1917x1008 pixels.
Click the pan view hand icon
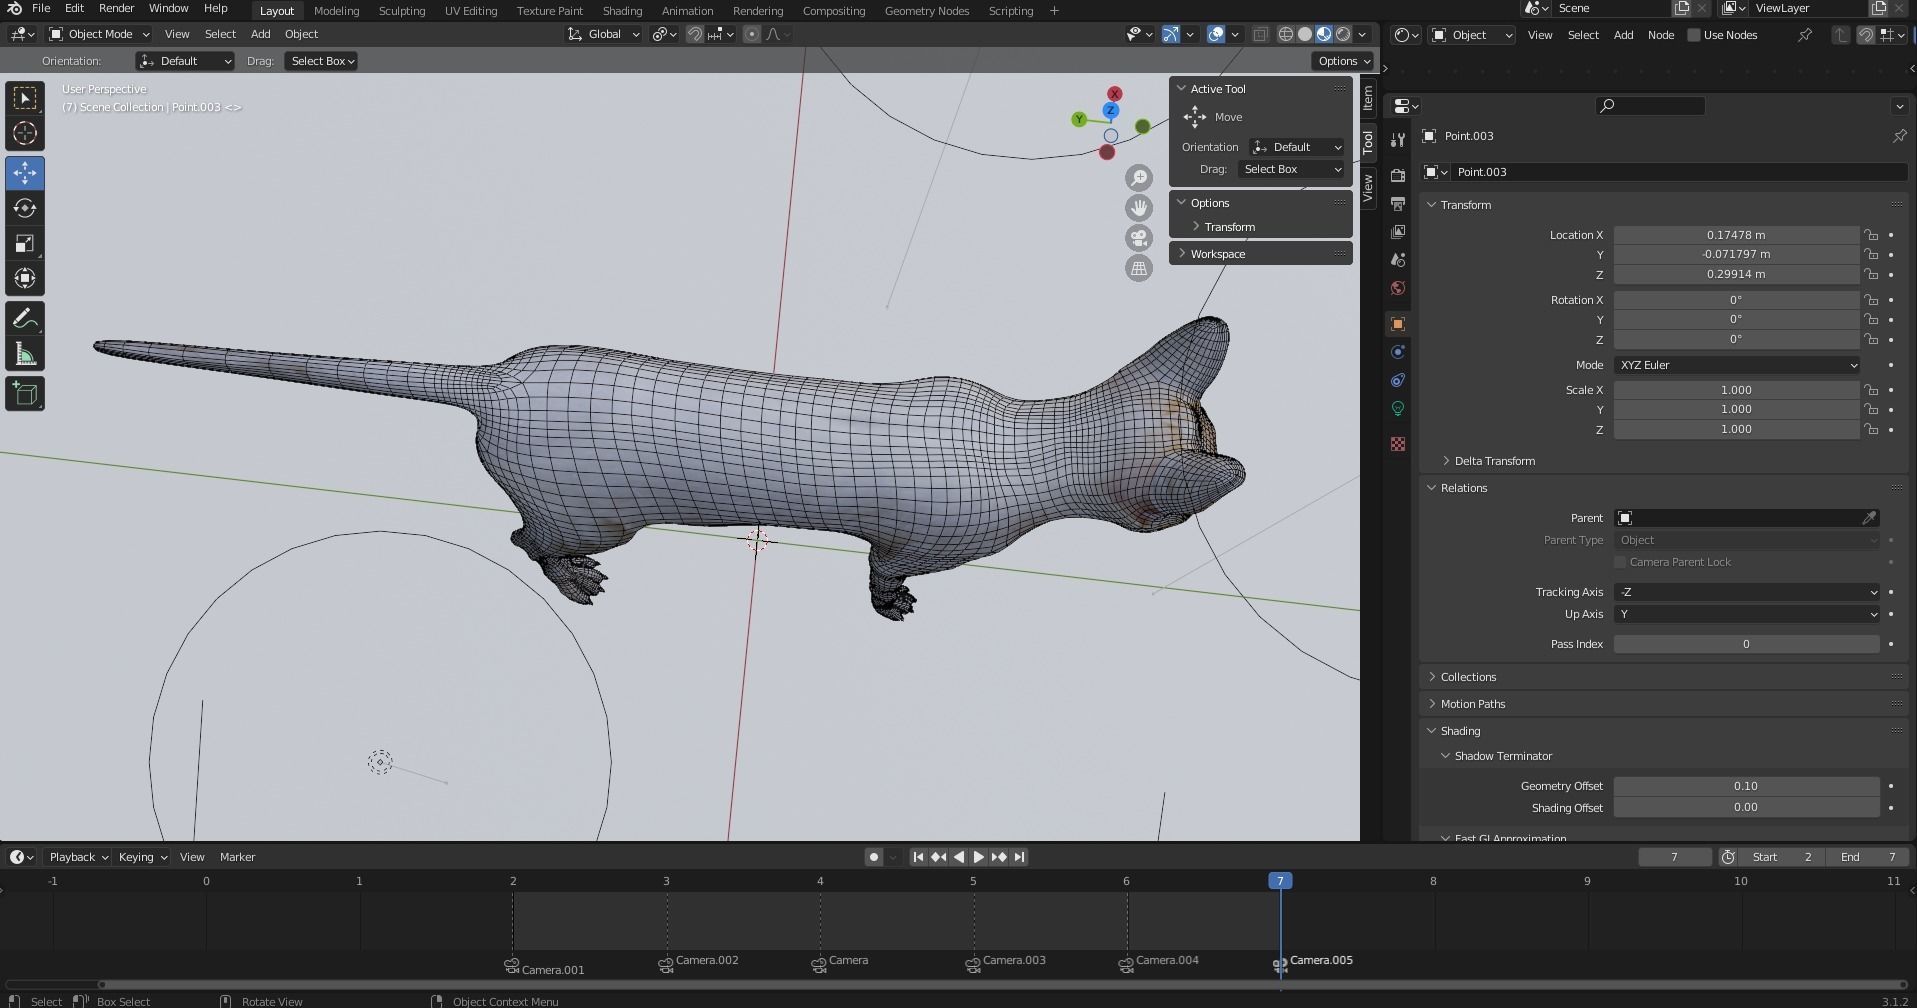1139,208
